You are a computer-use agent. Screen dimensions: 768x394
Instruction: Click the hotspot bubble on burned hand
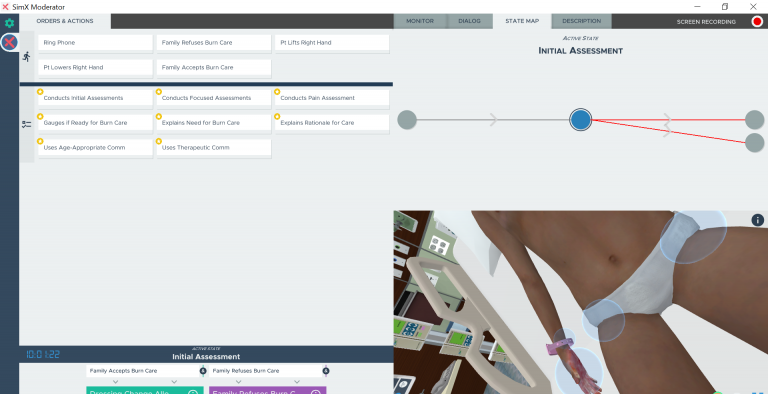click(578, 371)
